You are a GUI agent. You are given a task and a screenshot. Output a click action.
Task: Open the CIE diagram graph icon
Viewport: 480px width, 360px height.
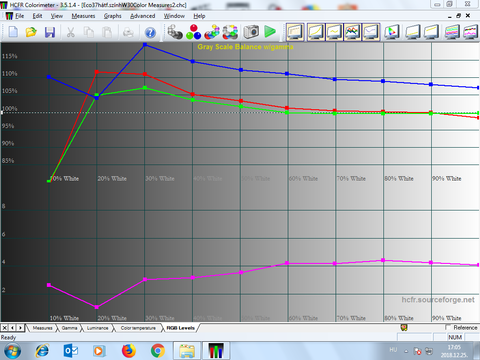point(392,32)
